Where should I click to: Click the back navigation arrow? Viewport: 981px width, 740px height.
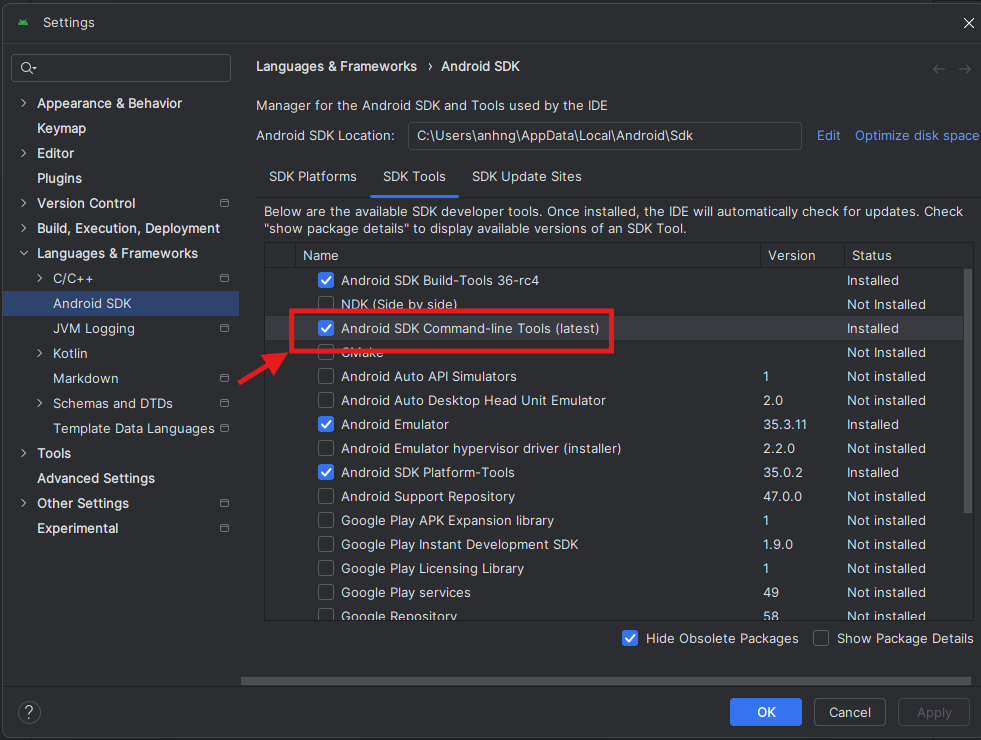(x=939, y=68)
